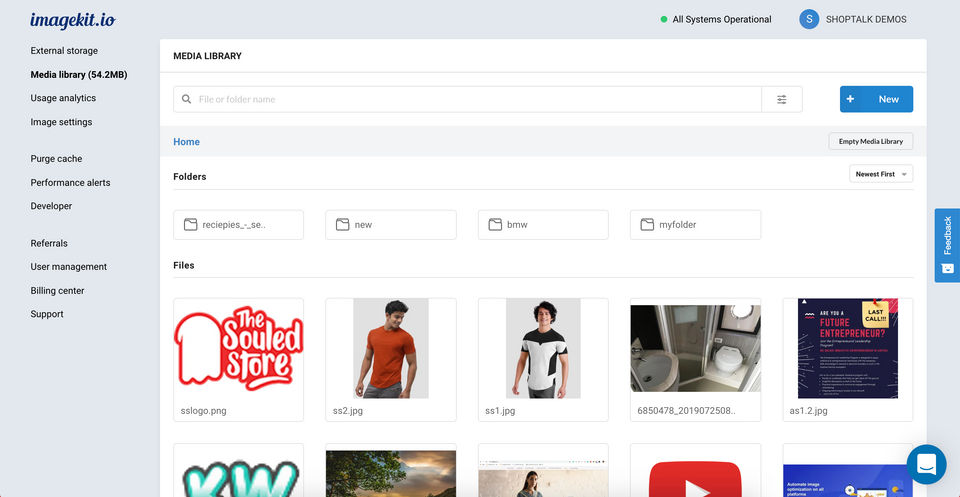Click the imagekit.io logo
Viewport: 960px width, 497px height.
pyautogui.click(x=72, y=20)
